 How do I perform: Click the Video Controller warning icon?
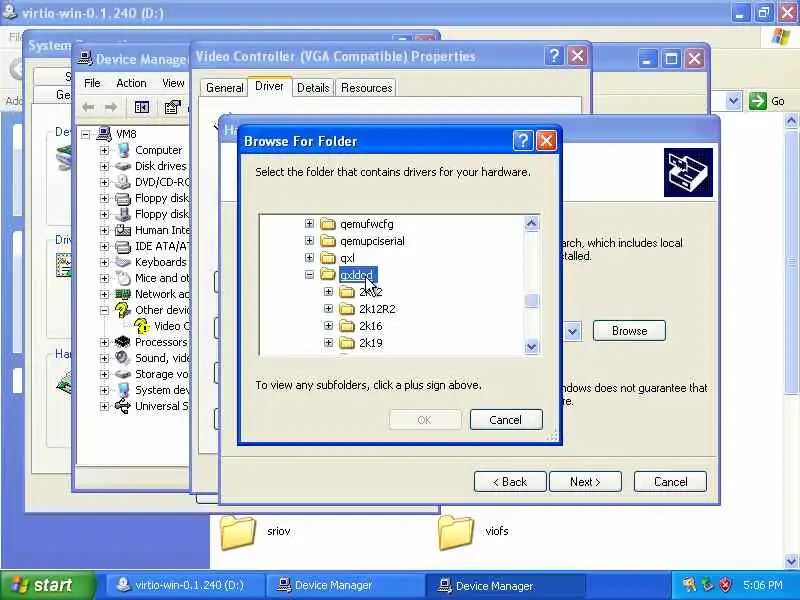(x=142, y=326)
